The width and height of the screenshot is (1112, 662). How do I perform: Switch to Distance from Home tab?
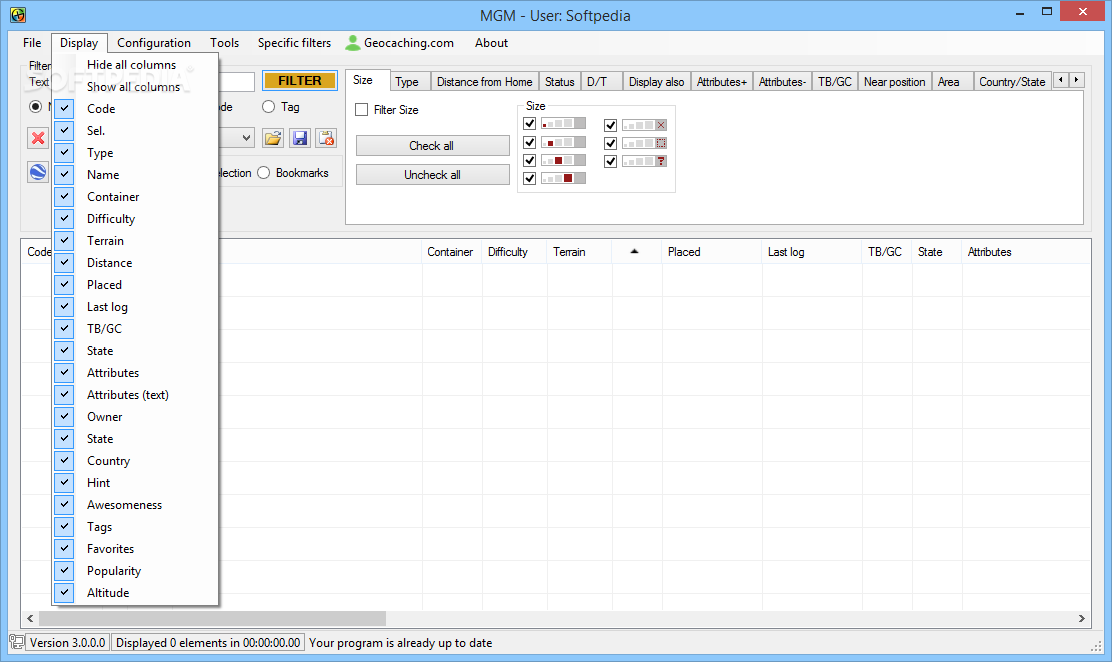tap(484, 82)
